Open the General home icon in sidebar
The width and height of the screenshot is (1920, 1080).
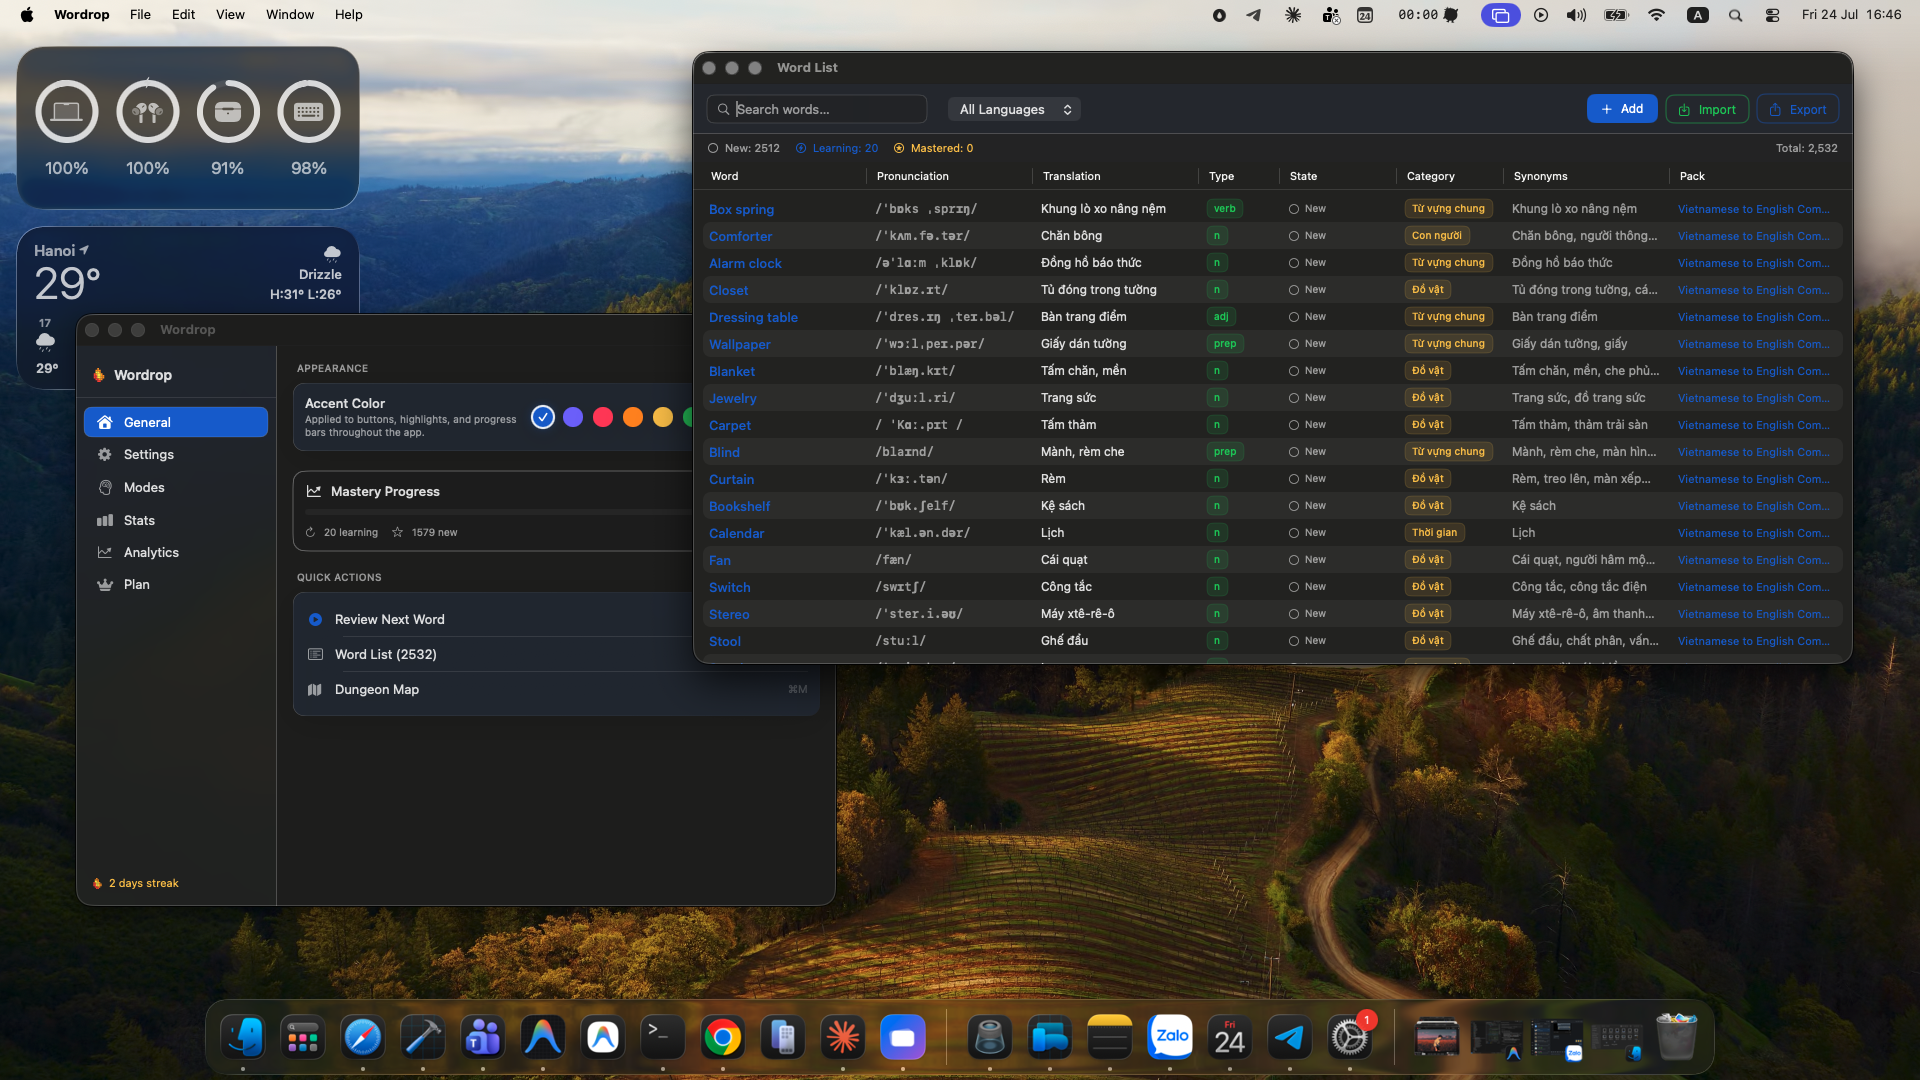click(x=105, y=422)
